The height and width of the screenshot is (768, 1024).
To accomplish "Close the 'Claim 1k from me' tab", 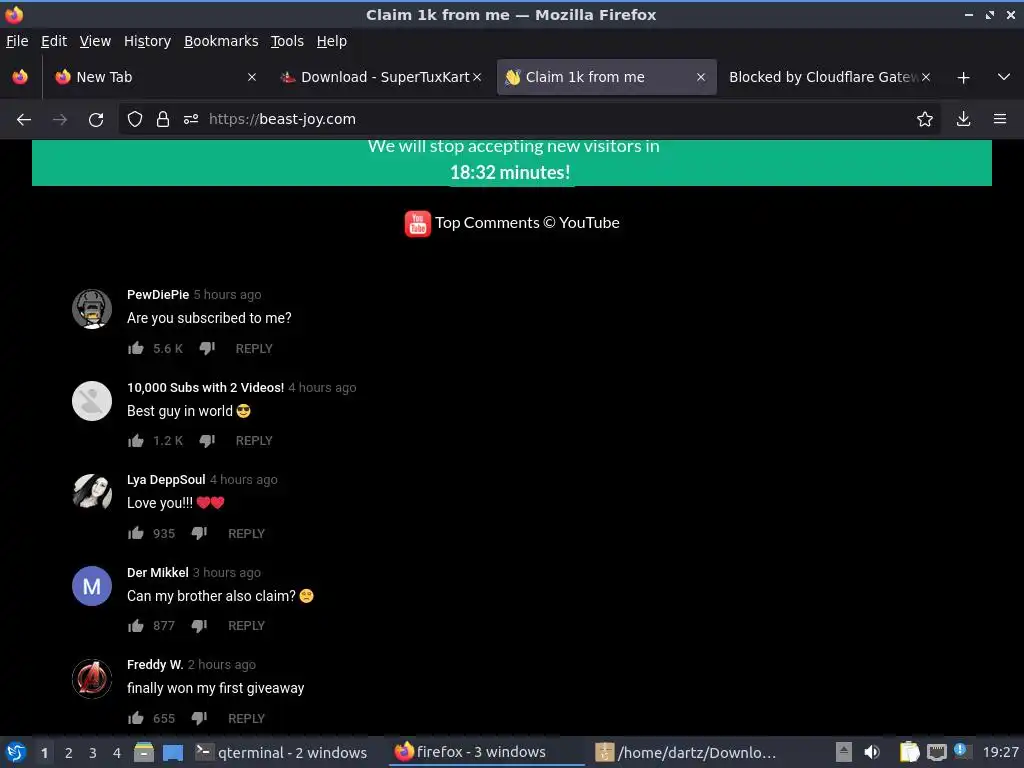I will 701,77.
